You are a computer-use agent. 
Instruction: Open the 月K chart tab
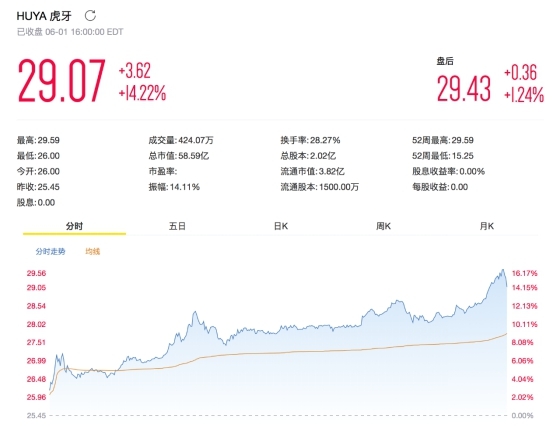(487, 226)
